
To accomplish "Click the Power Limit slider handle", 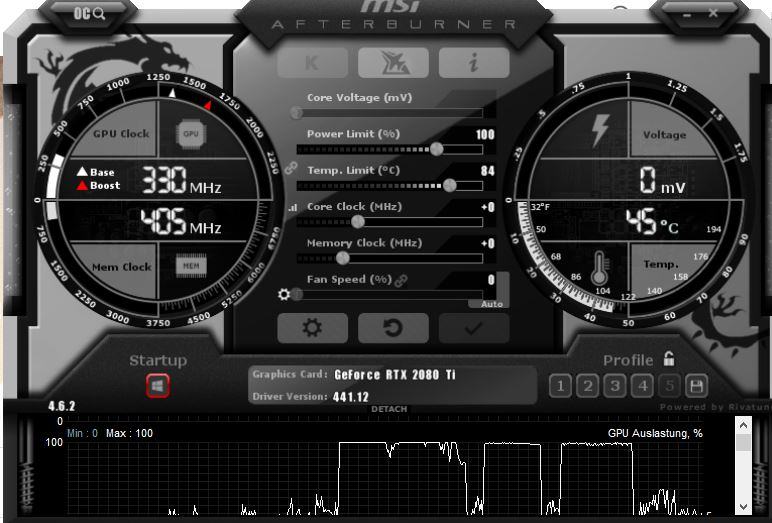I will (x=436, y=149).
